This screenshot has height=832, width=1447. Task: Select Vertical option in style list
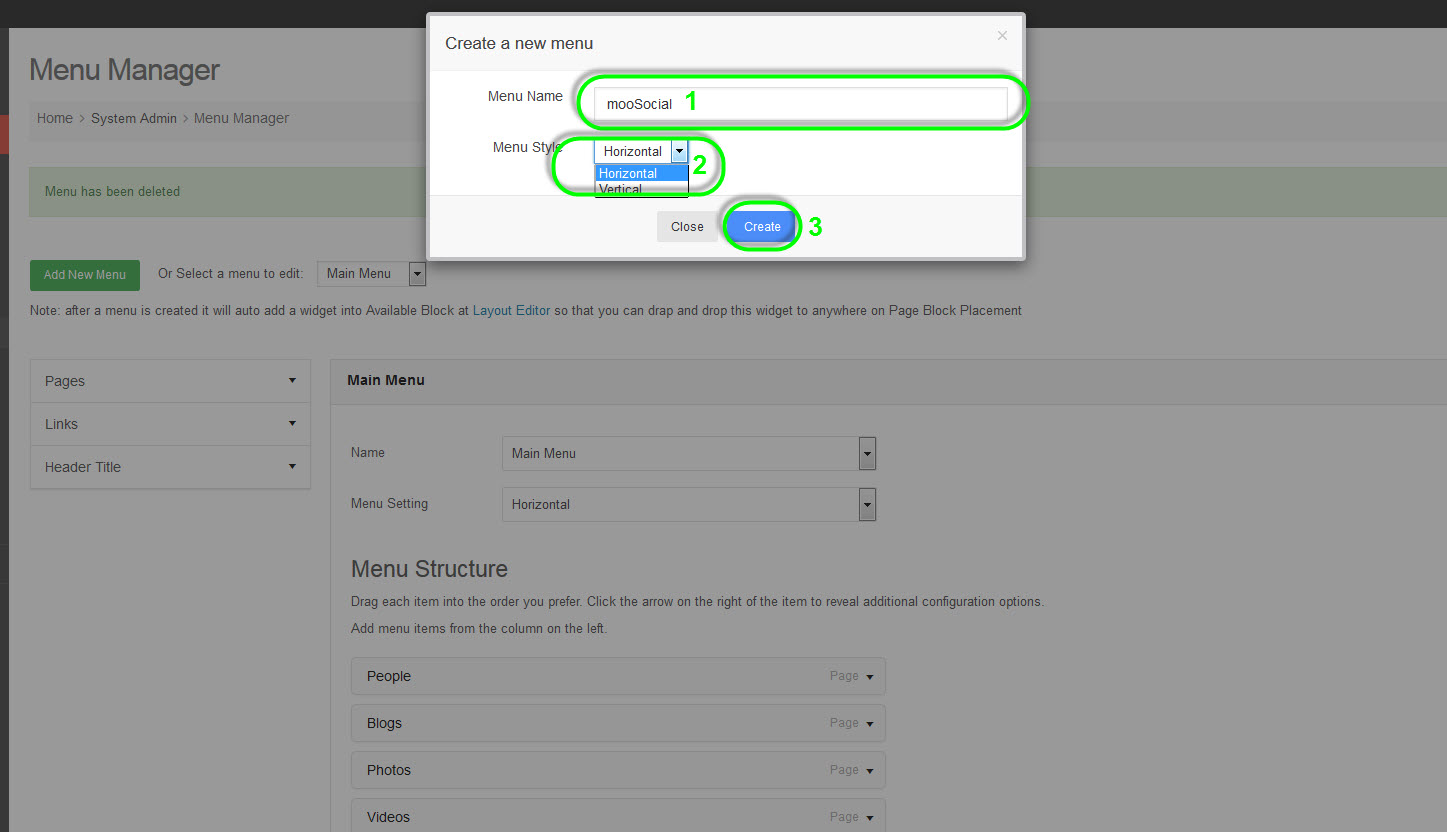click(x=640, y=189)
